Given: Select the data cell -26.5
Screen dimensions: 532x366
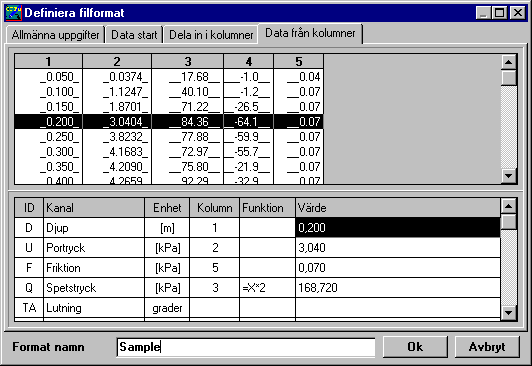Looking at the screenshot, I should (x=249, y=107).
